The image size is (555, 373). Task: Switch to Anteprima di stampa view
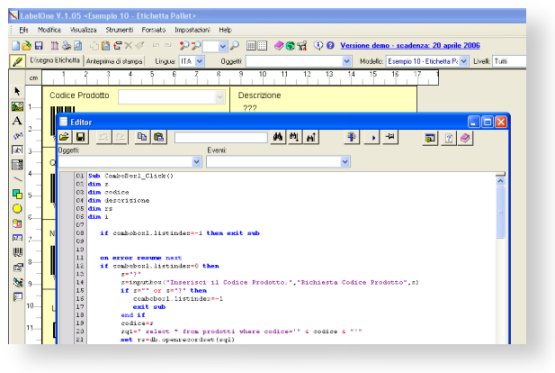tap(114, 61)
